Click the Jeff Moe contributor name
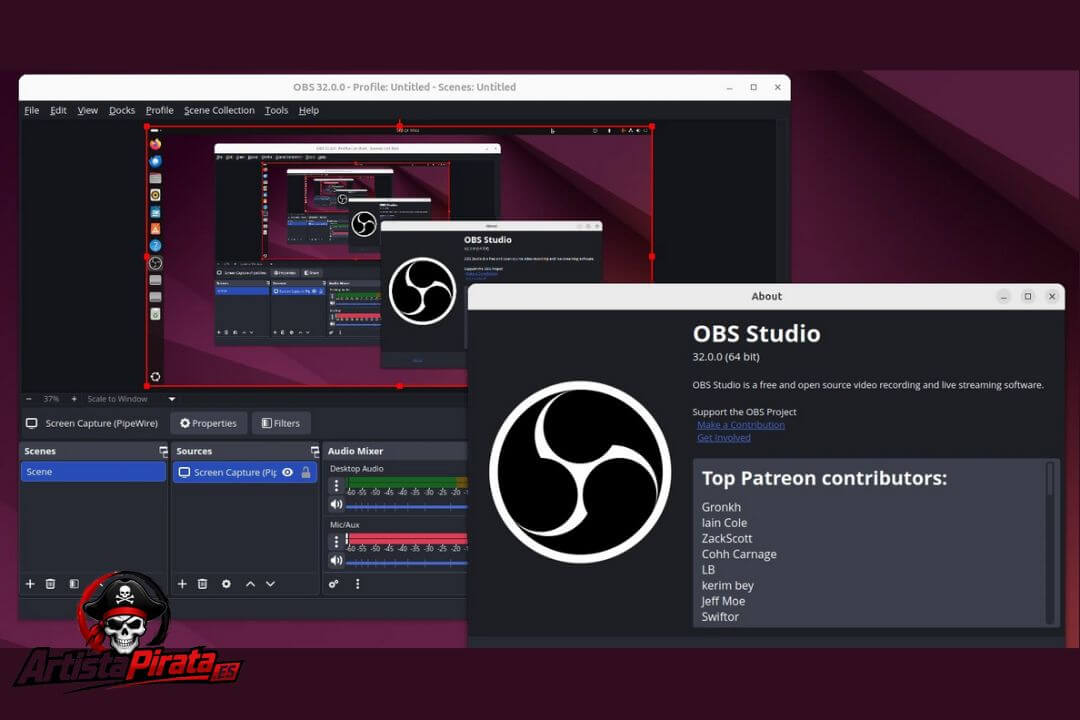 tap(723, 601)
